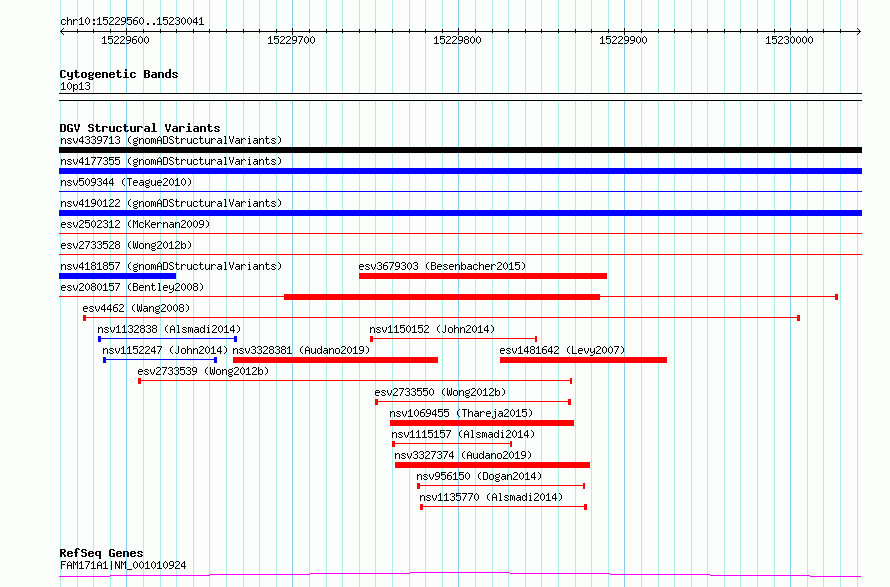Select esv4462 (Wang2008) label
890x587 pixels.
point(136,308)
